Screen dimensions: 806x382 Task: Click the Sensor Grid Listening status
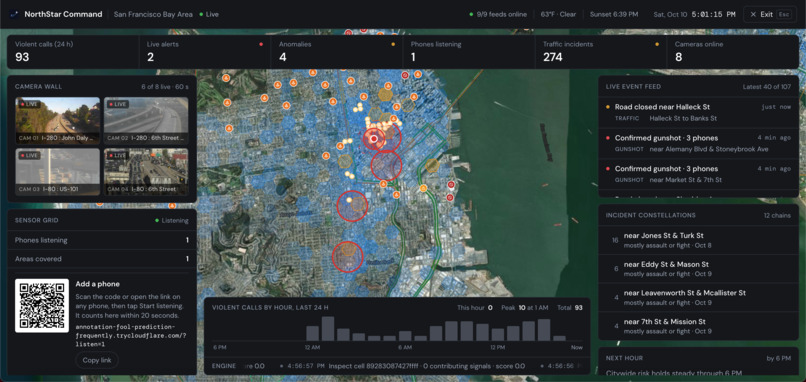click(x=172, y=221)
